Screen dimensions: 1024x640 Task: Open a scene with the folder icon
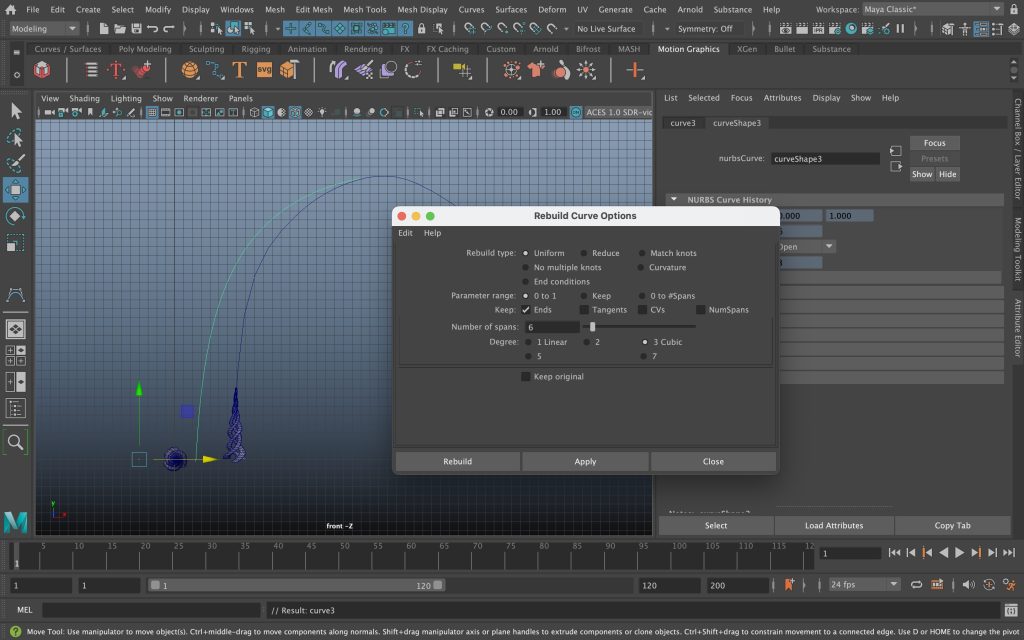click(120, 29)
